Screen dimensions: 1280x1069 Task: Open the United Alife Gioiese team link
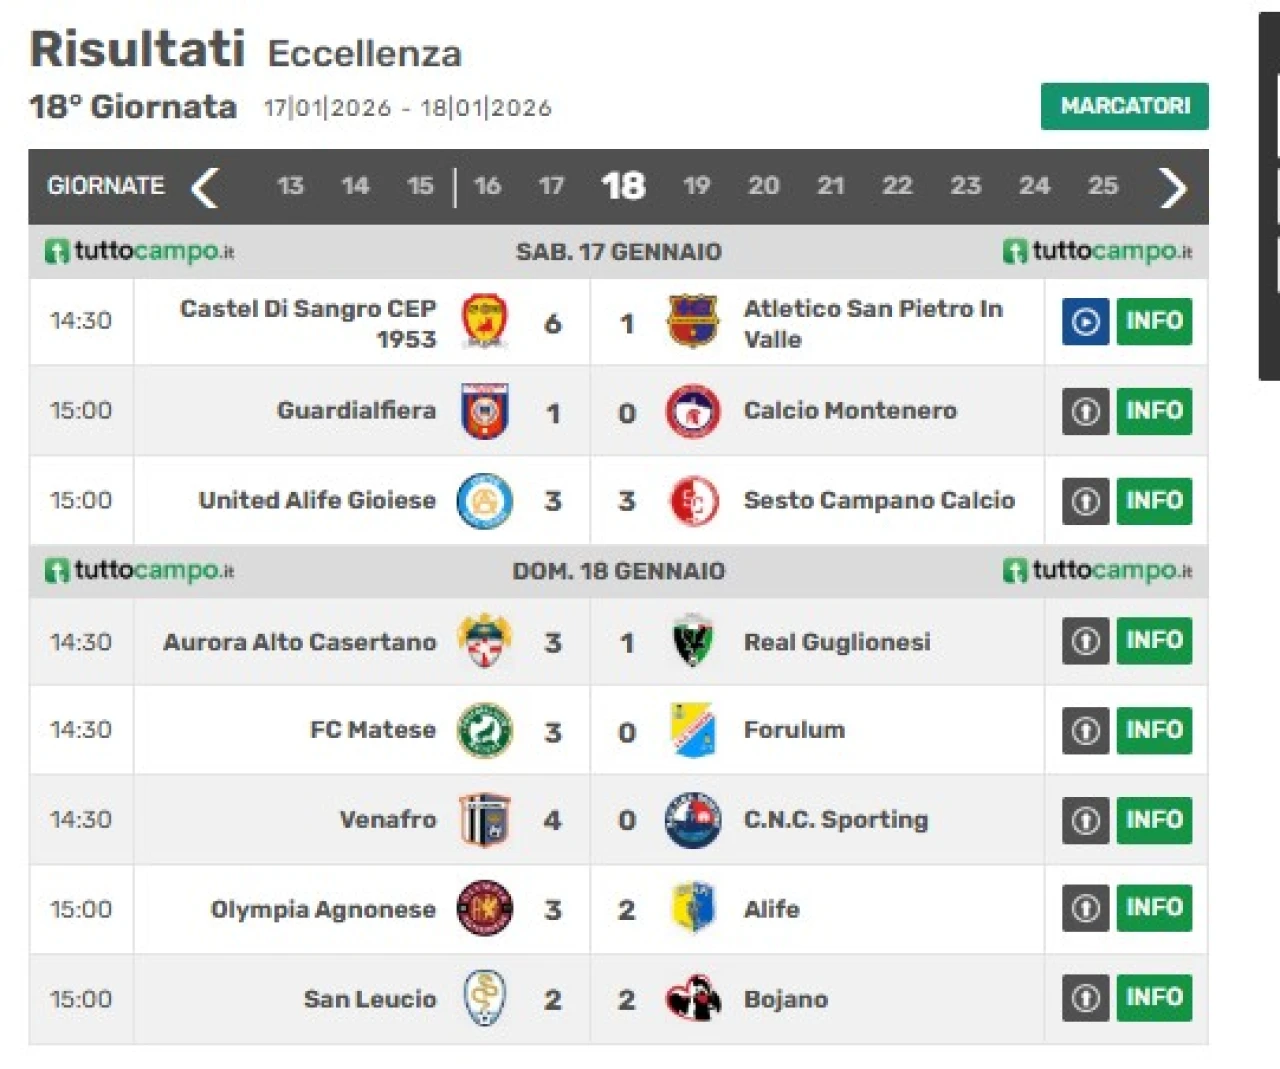coord(317,500)
